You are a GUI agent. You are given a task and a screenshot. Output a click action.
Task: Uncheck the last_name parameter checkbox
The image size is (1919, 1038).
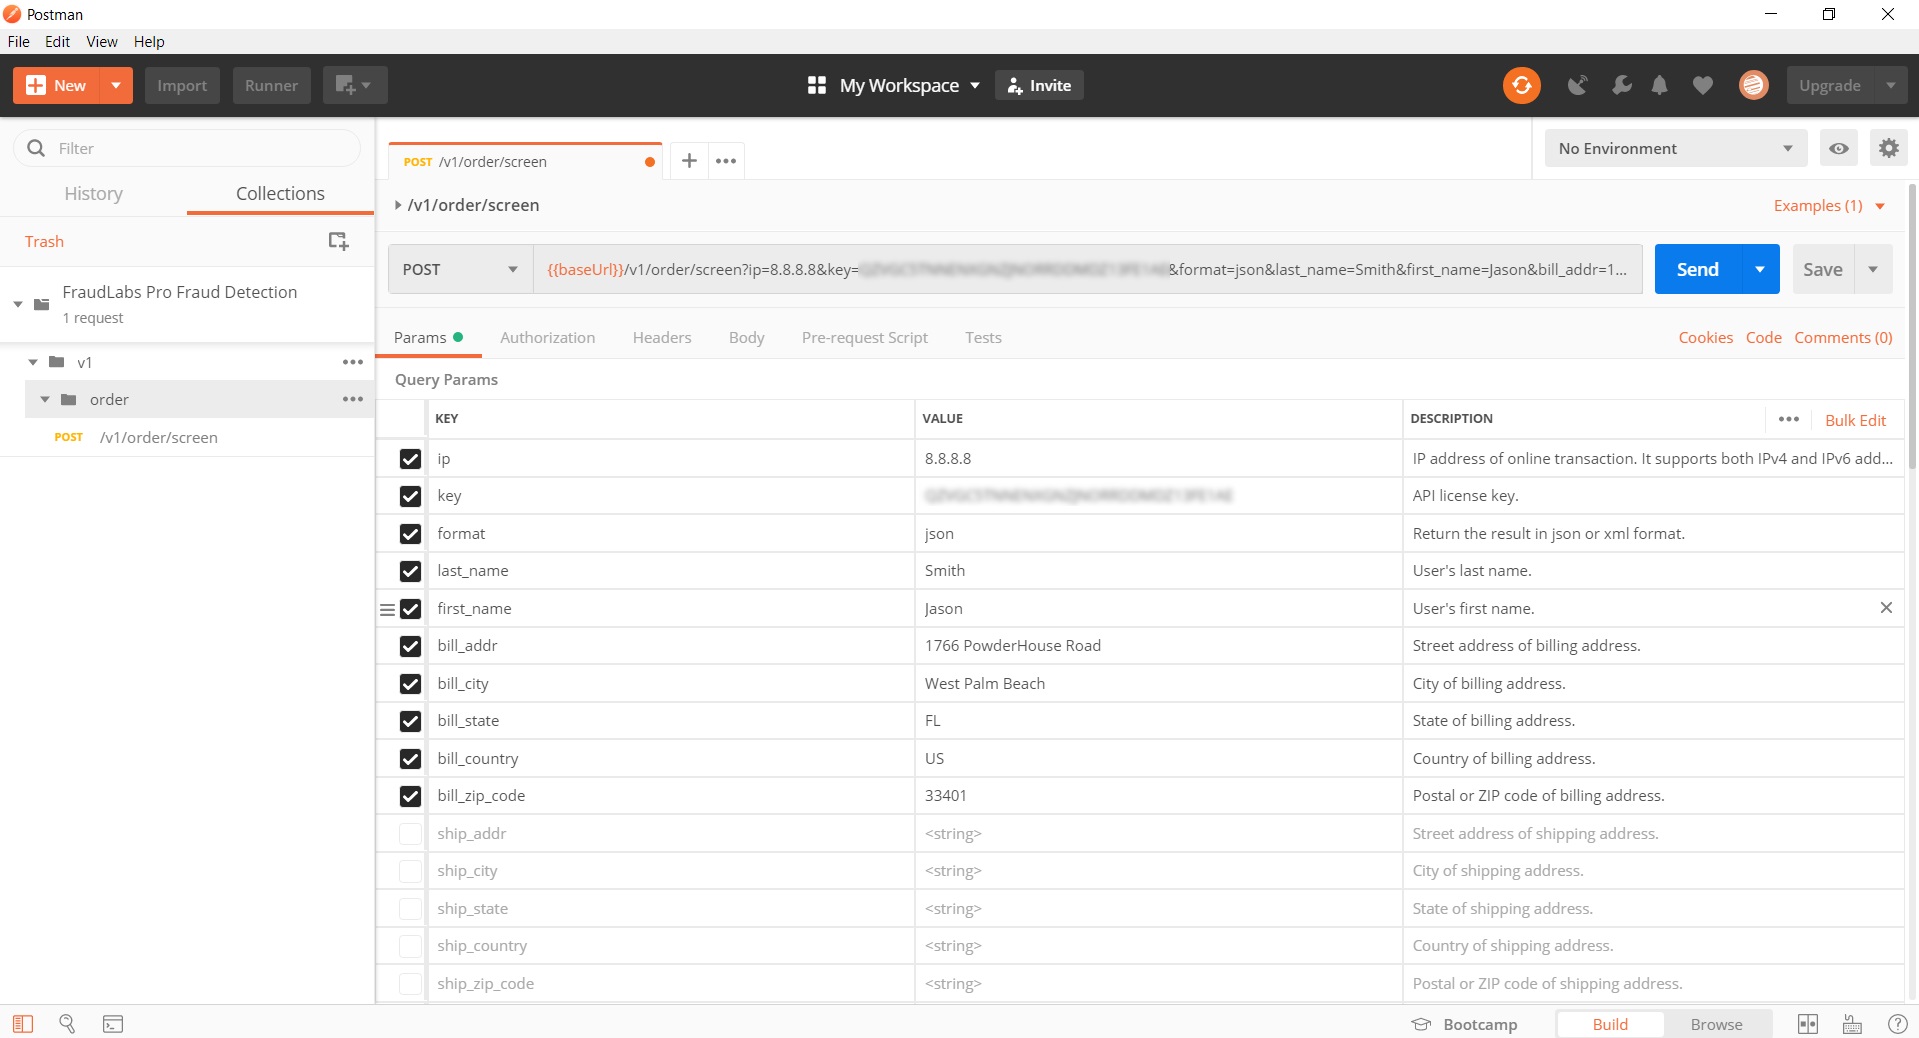[410, 571]
